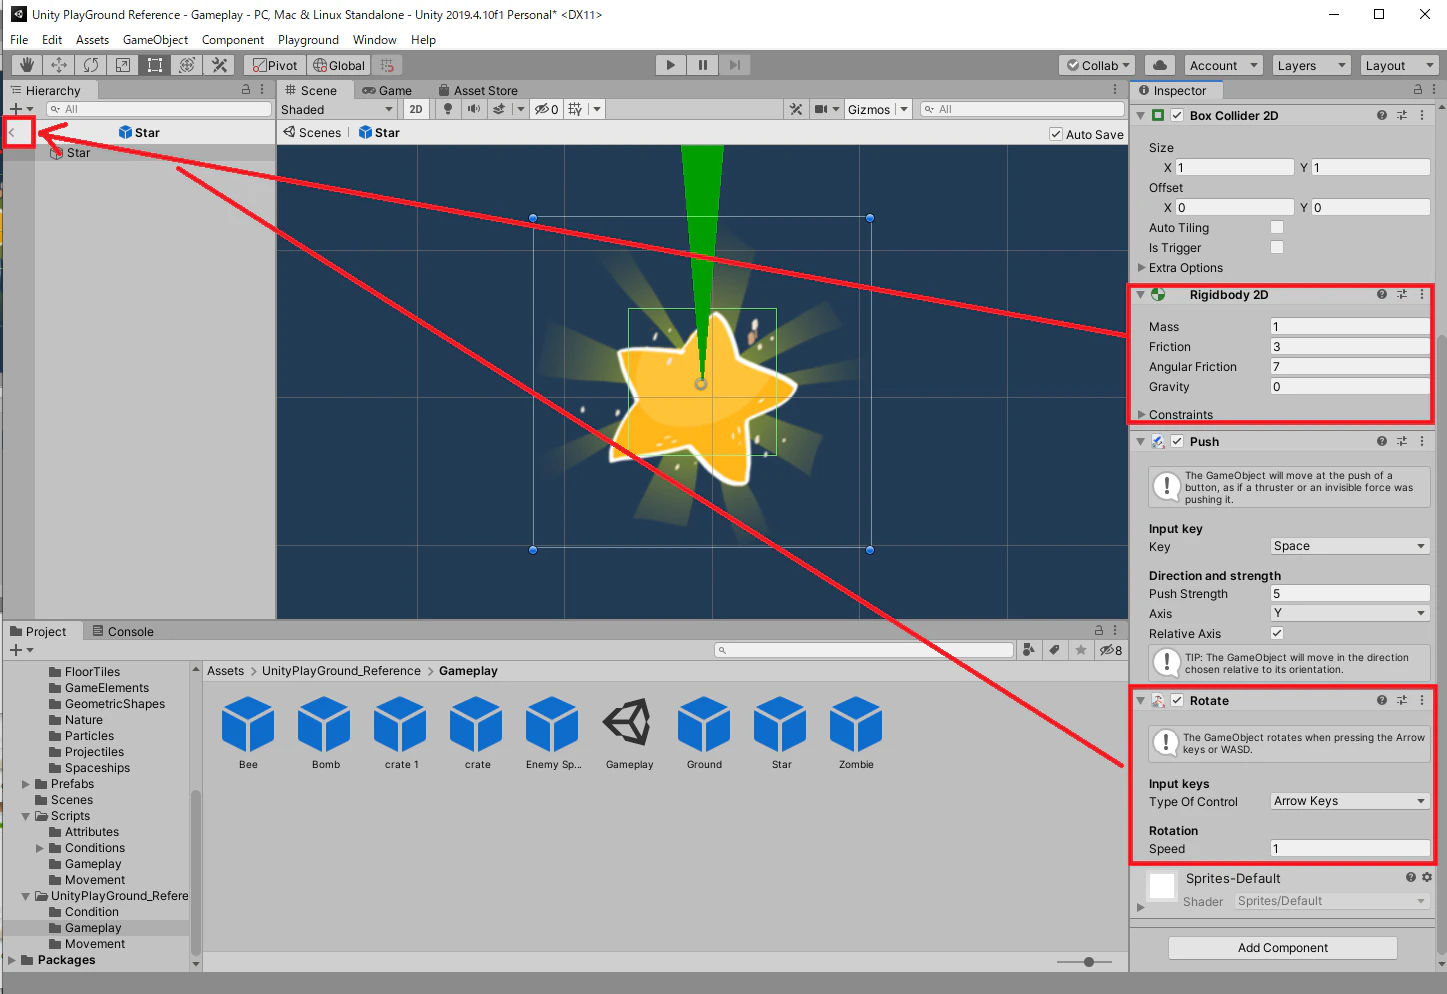1447x994 pixels.
Task: Toggle the Auto Save checkbox
Action: pyautogui.click(x=1056, y=134)
